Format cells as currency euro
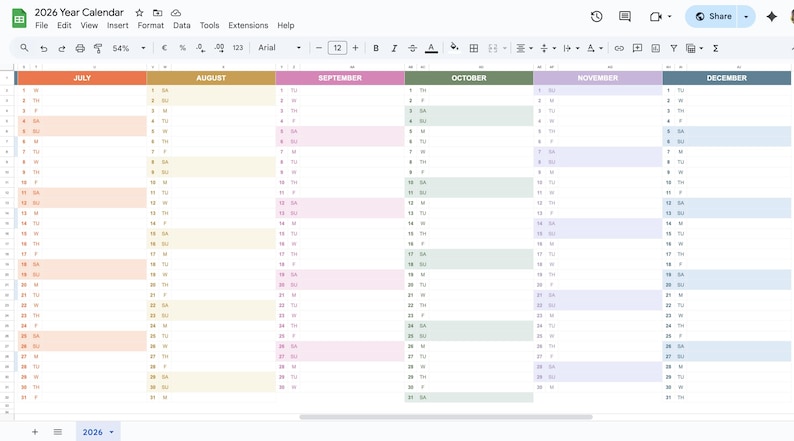The height and width of the screenshot is (441, 794). [x=164, y=48]
